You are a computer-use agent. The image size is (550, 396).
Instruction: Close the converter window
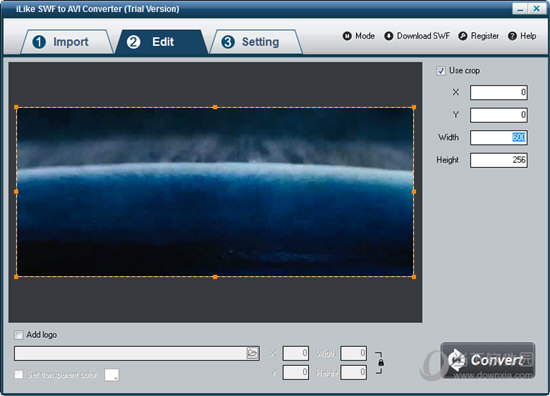tap(536, 9)
